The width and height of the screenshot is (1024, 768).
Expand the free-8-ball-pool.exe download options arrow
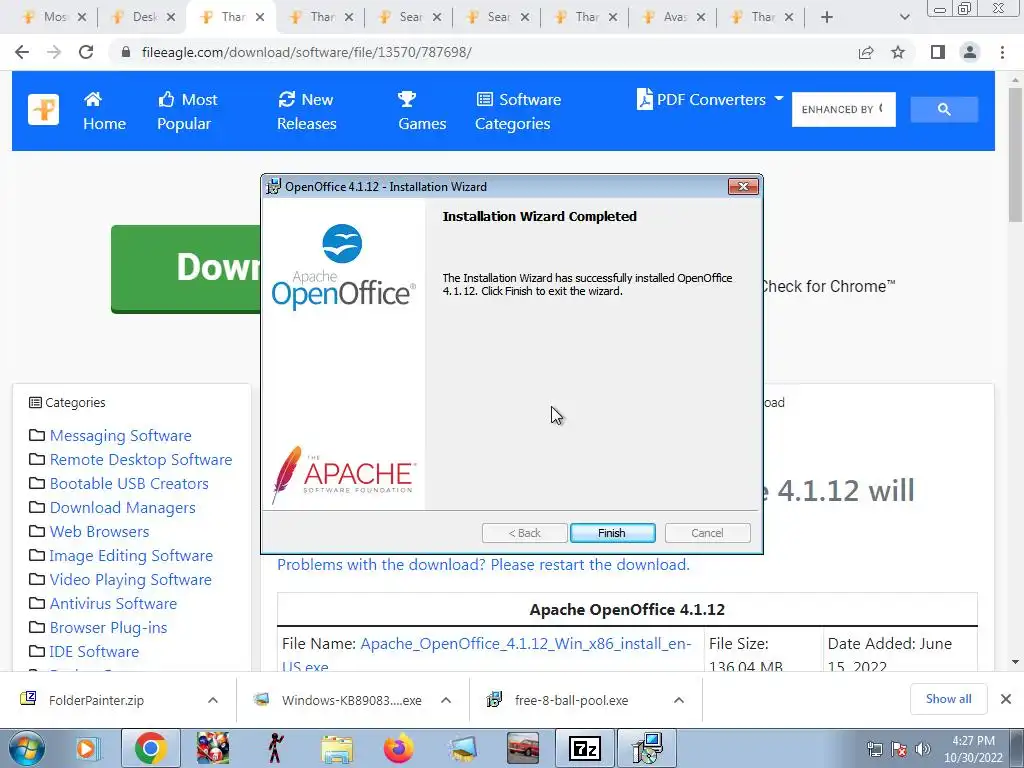point(679,700)
